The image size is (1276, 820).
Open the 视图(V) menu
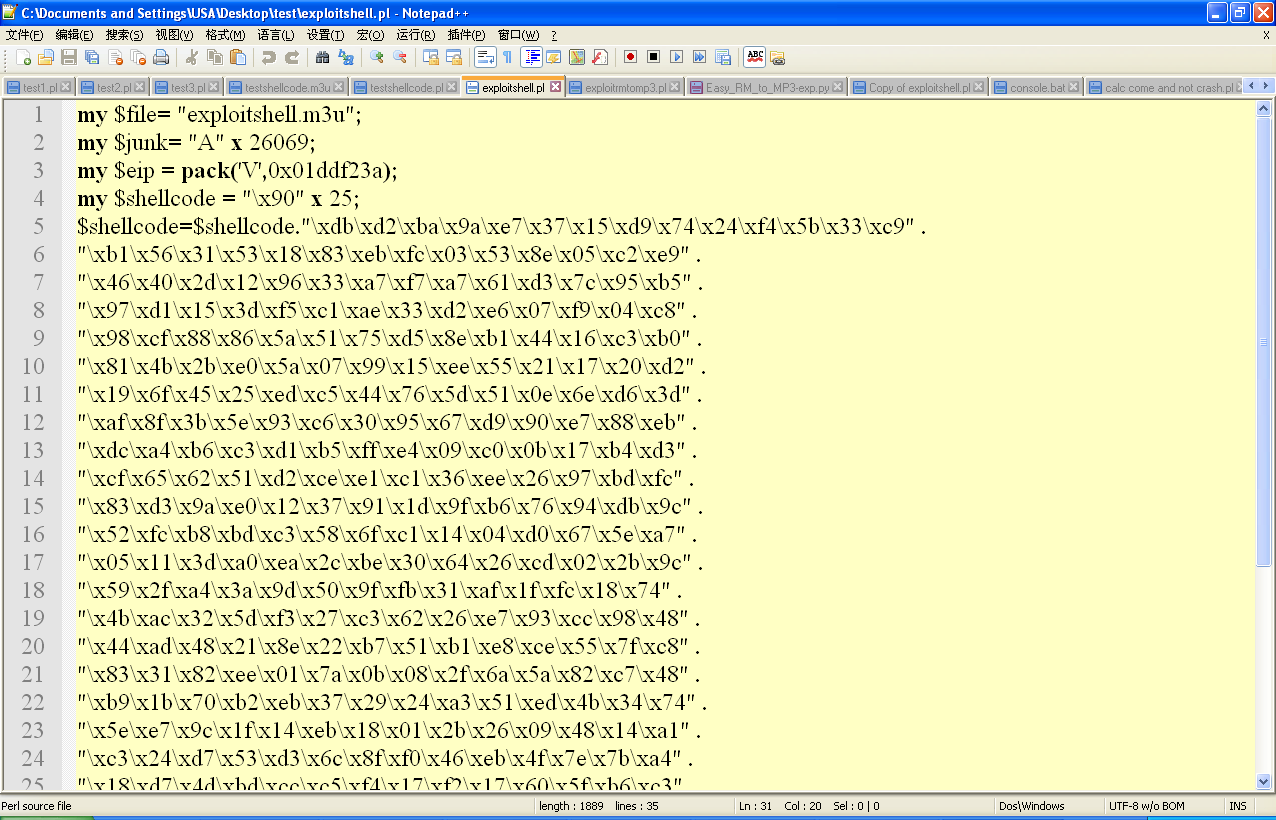(x=175, y=35)
